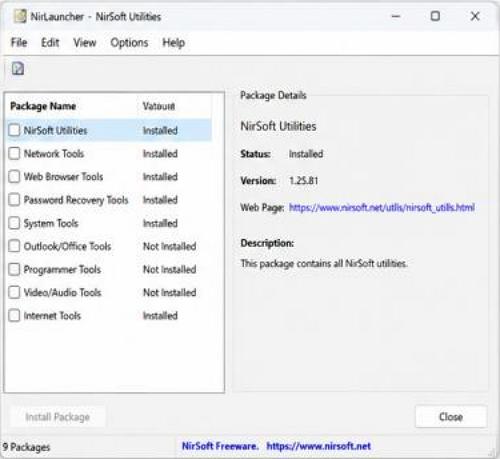The width and height of the screenshot is (500, 459).
Task: Open the Edit menu
Action: (50, 42)
